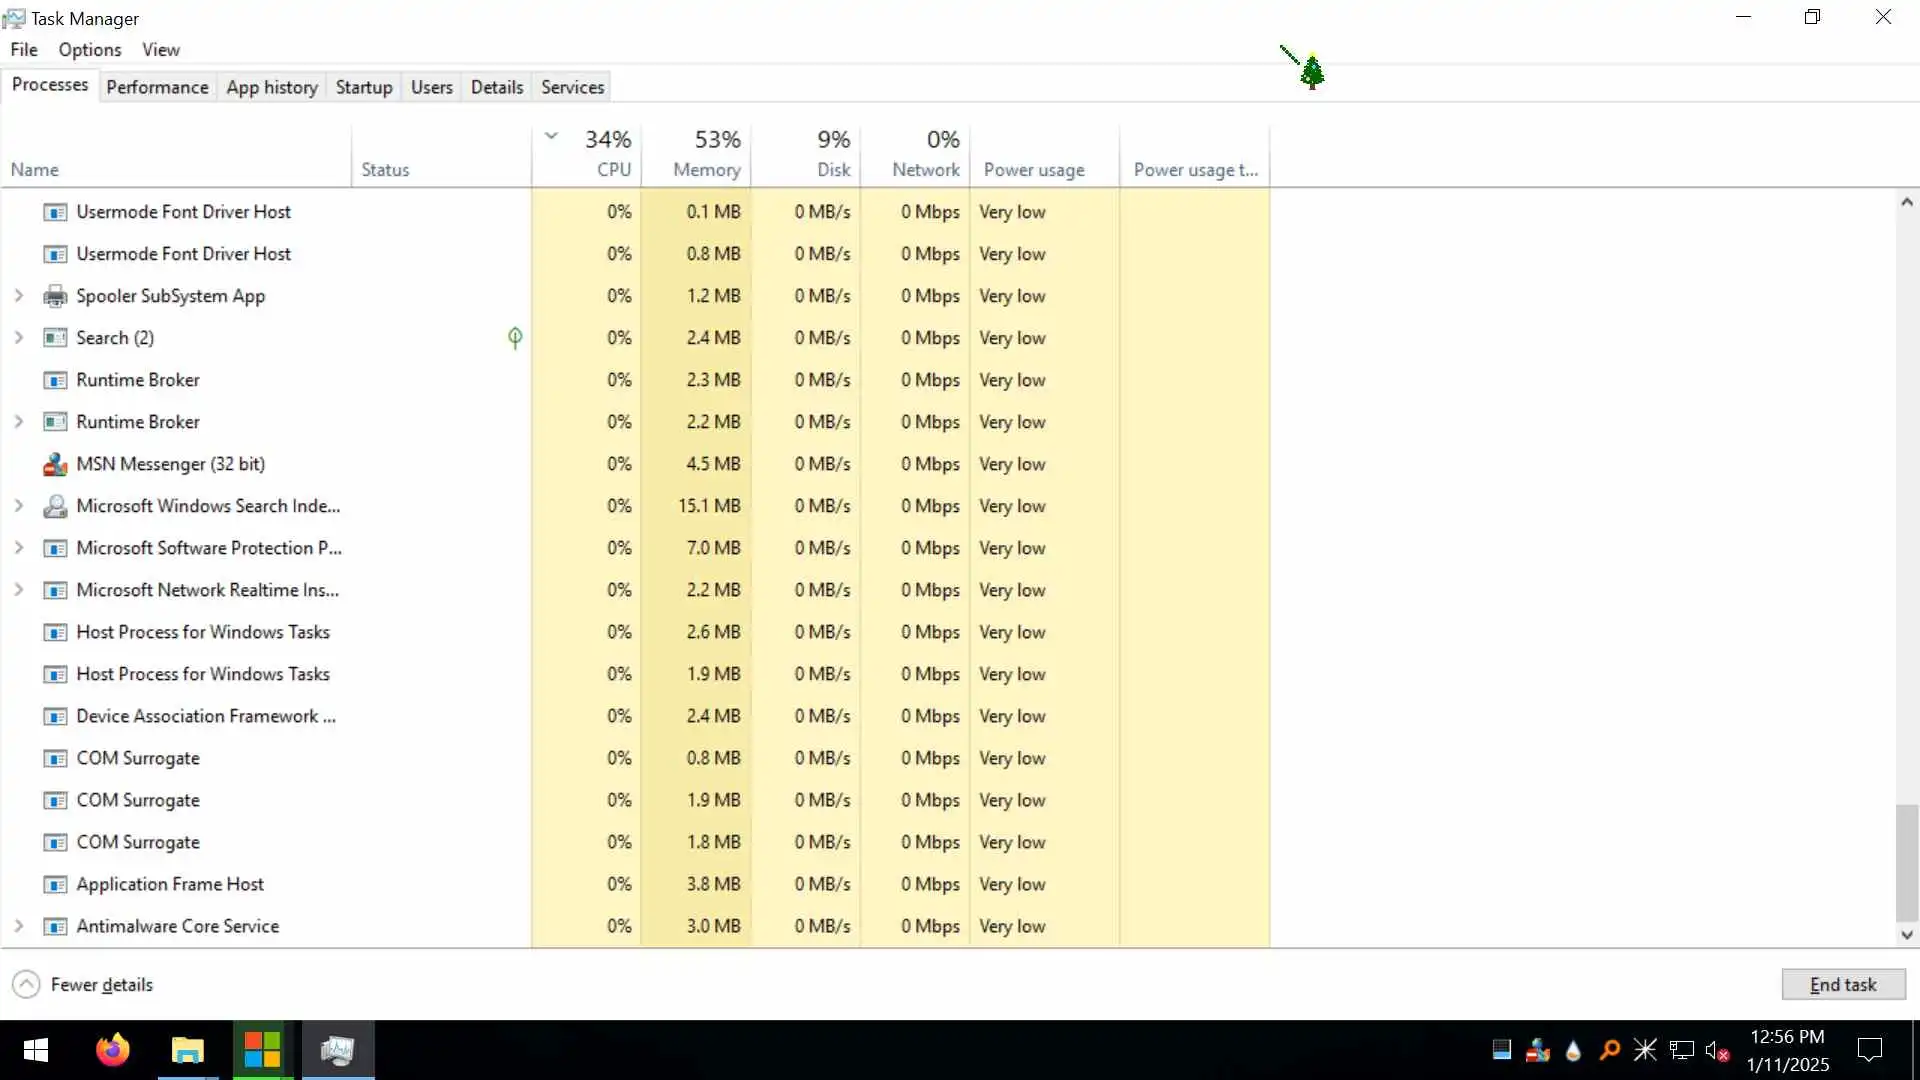The image size is (1920, 1080).
Task: Switch to the Performance tab
Action: (157, 87)
